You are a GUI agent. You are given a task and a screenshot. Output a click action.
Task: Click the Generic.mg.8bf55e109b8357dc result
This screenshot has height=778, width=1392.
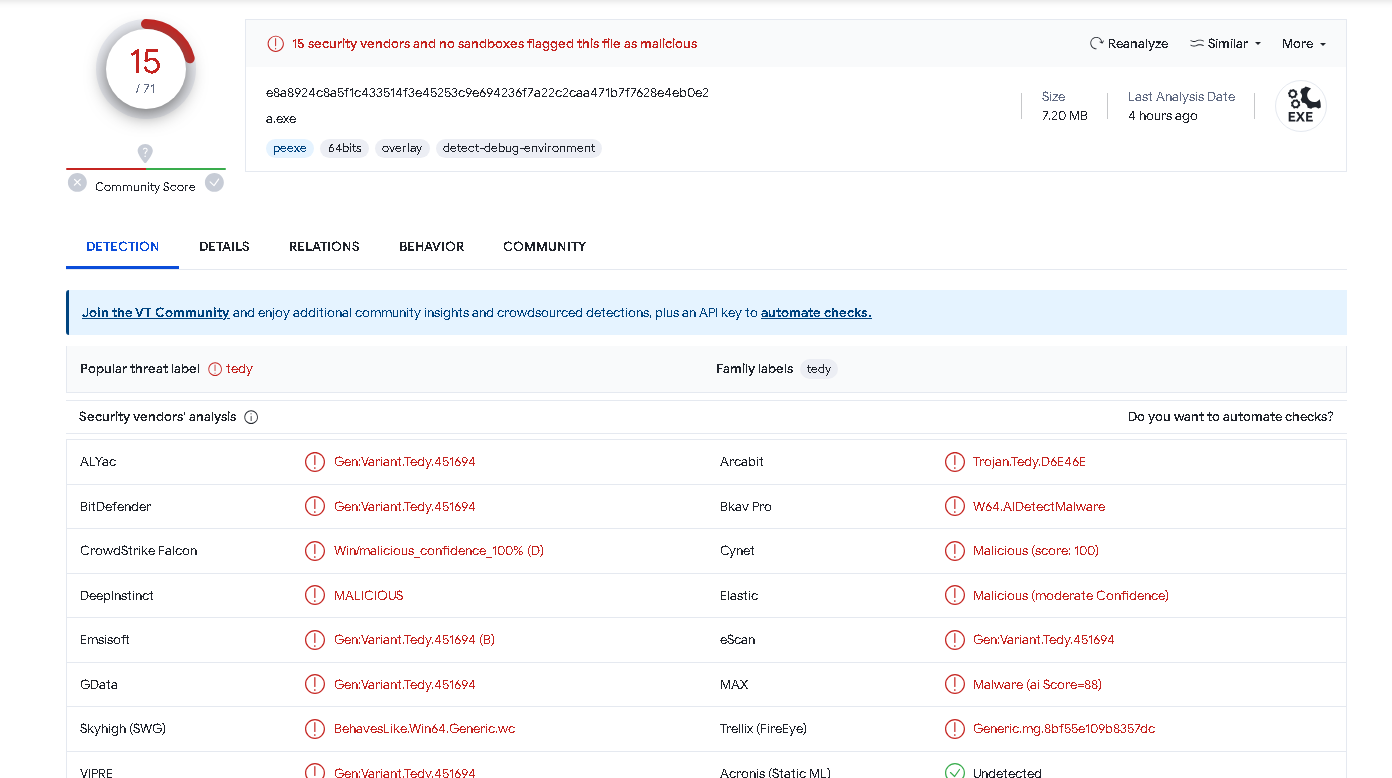1064,729
